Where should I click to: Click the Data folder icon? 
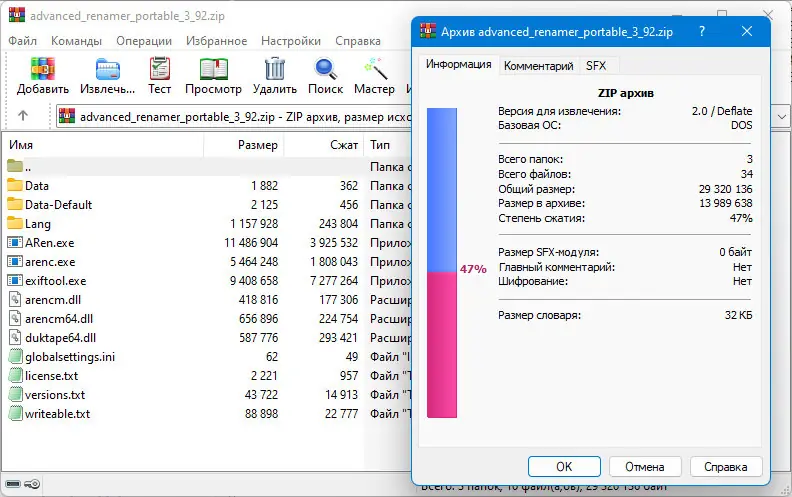(x=15, y=185)
